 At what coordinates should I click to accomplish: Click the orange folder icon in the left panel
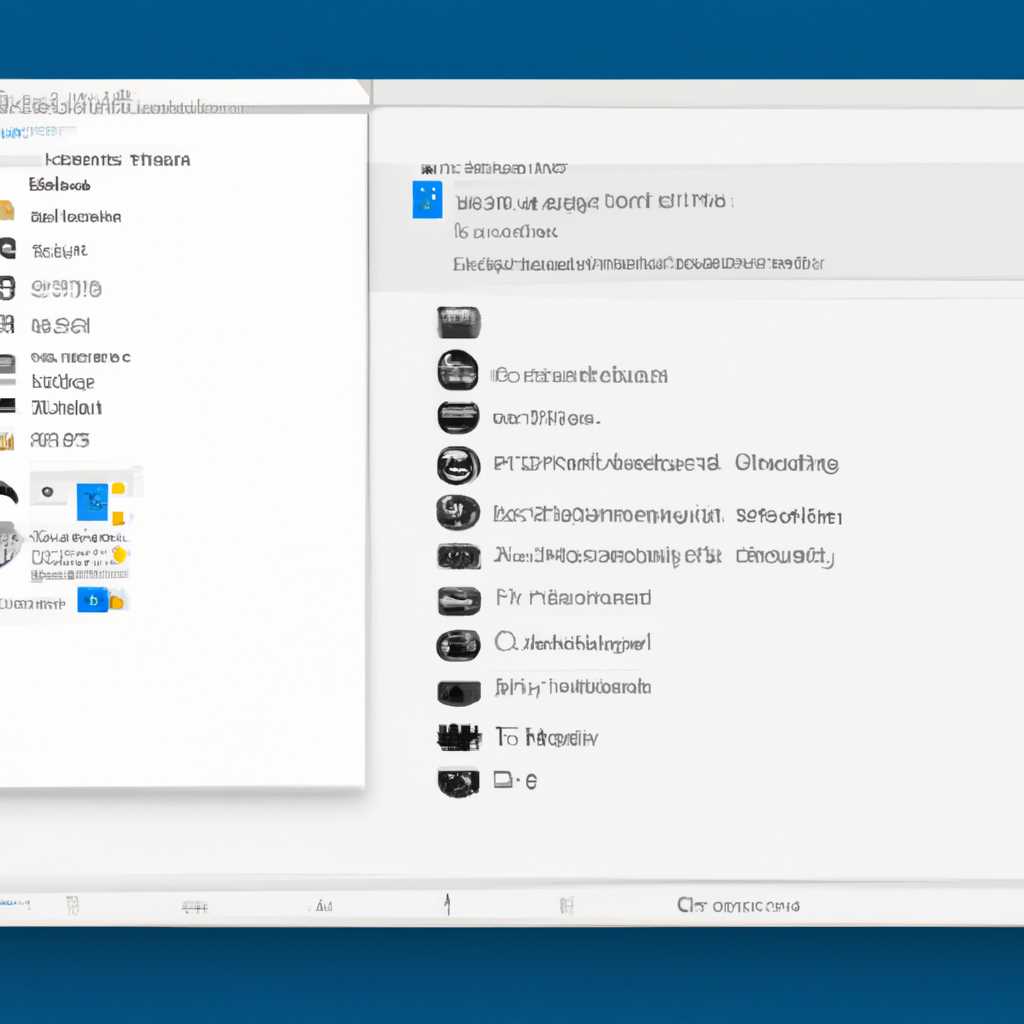click(x=7, y=210)
